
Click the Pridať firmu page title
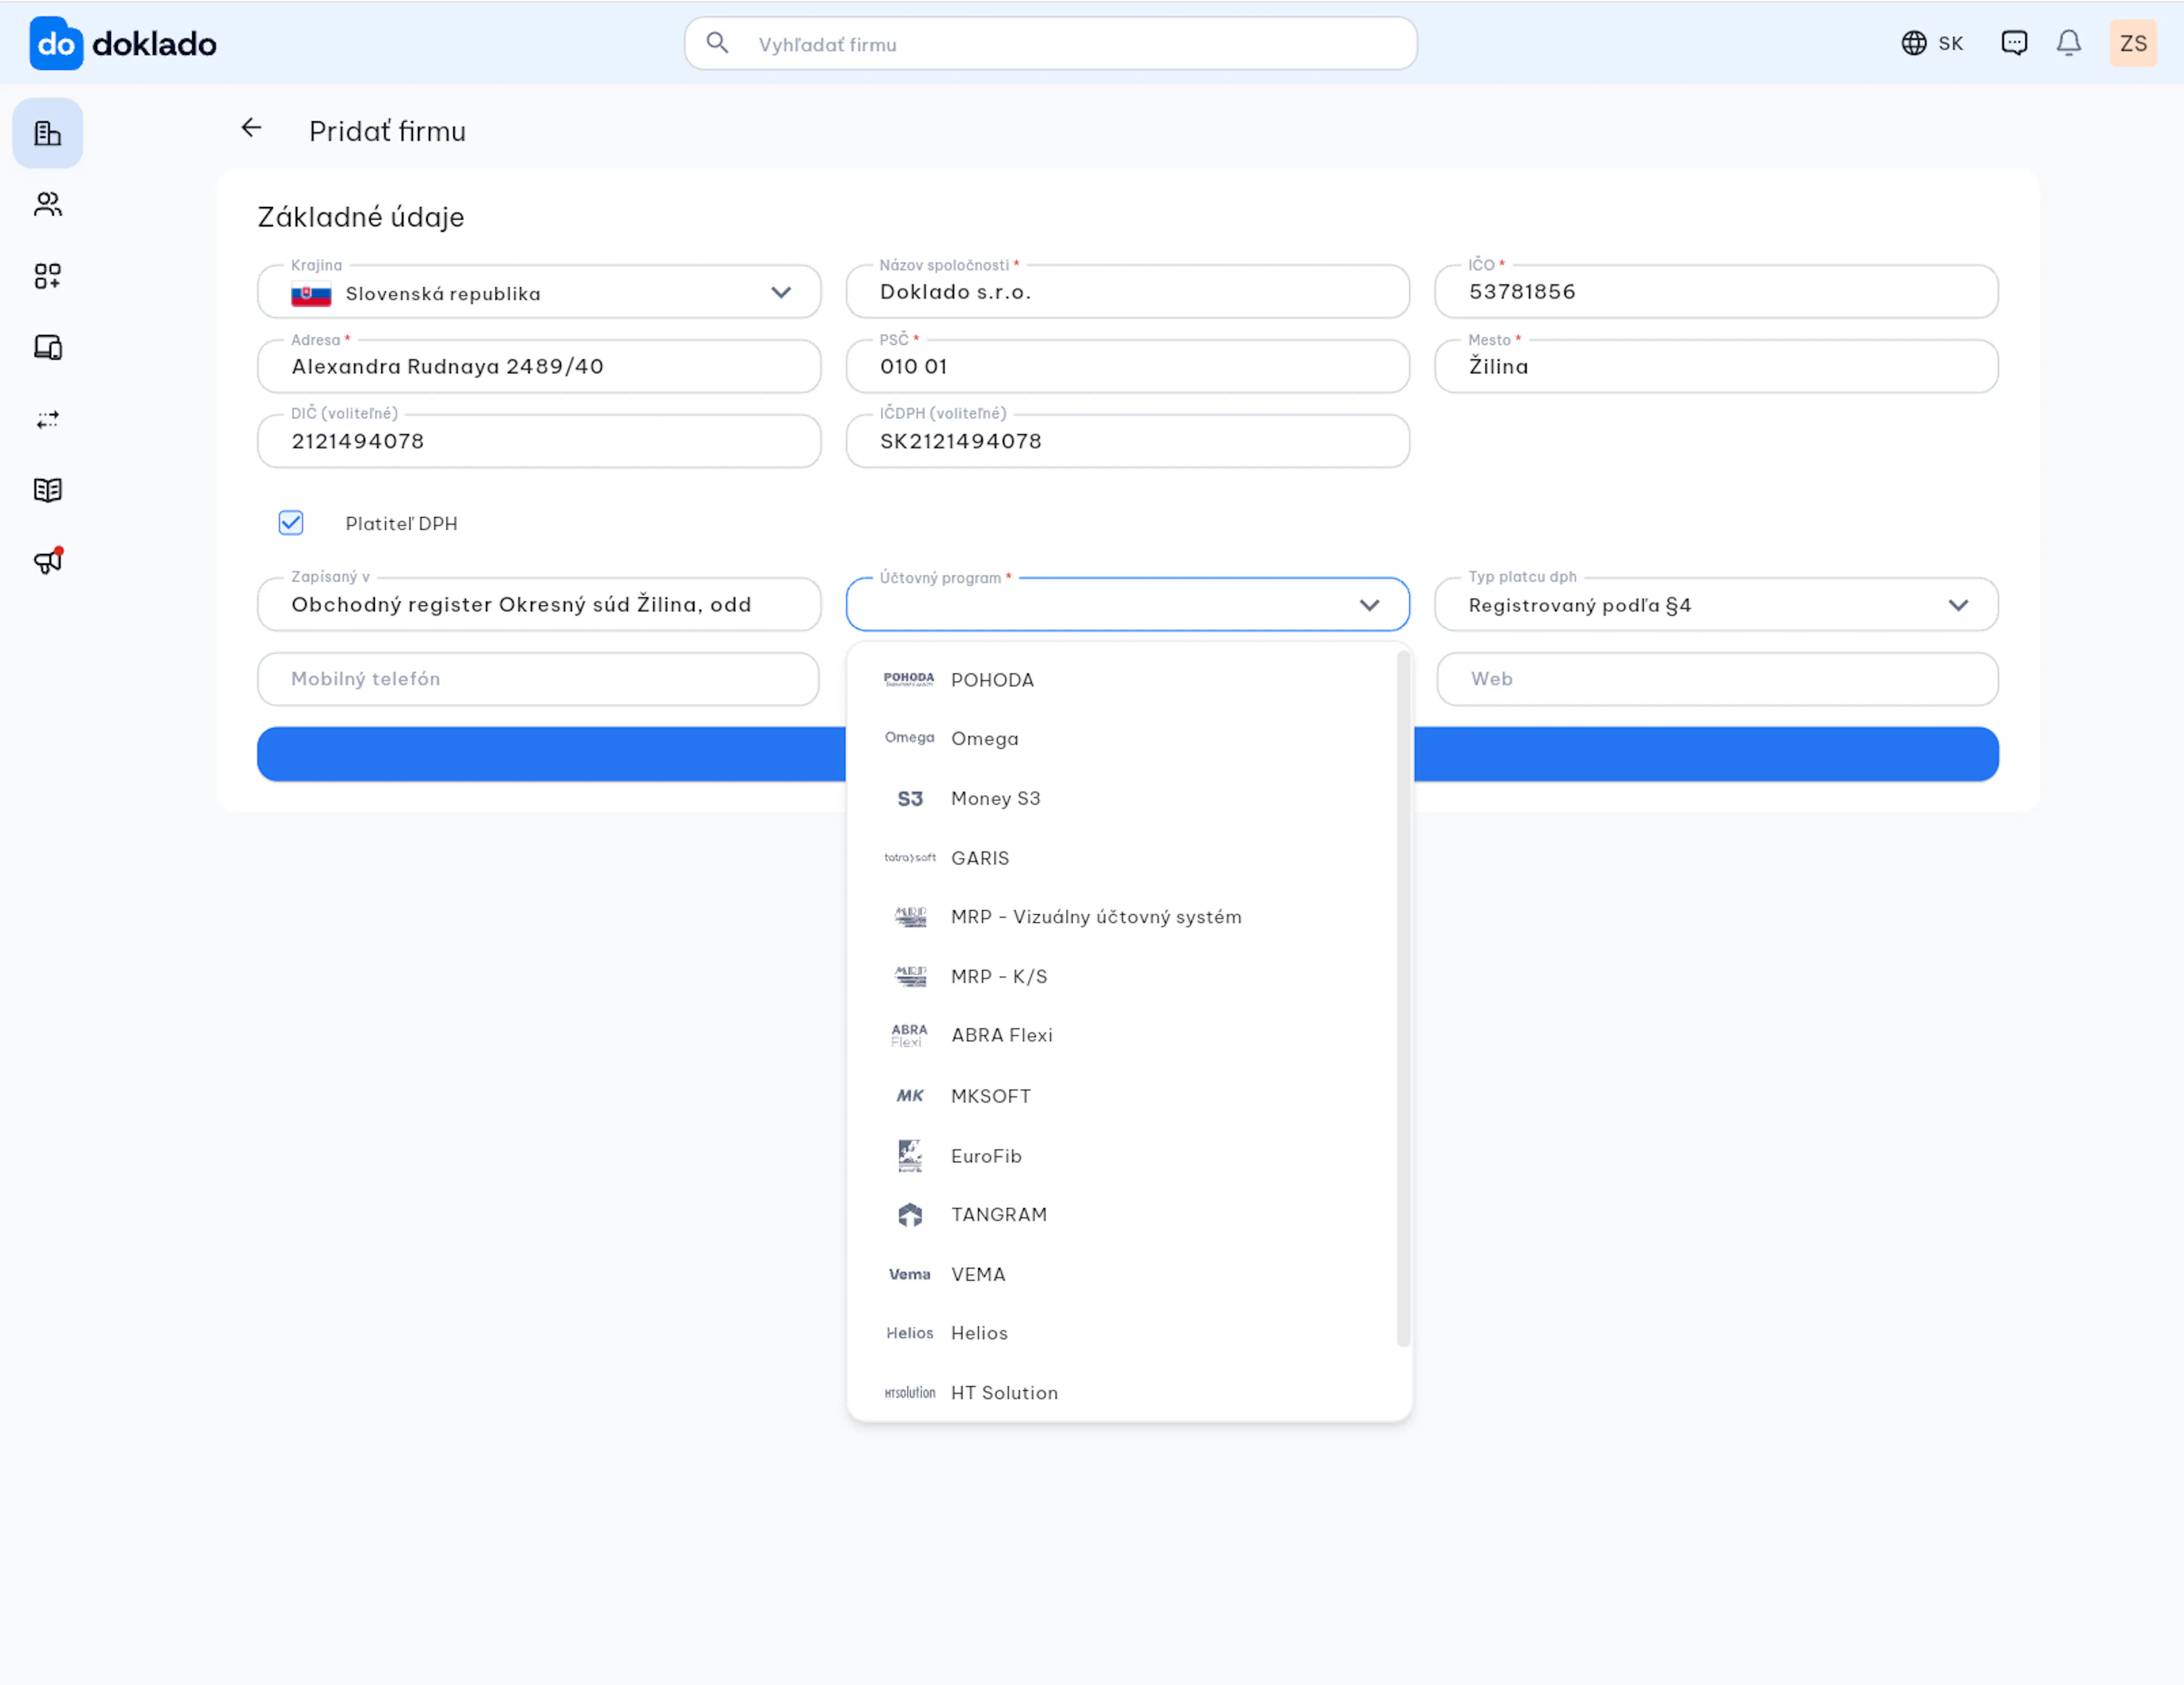(387, 131)
